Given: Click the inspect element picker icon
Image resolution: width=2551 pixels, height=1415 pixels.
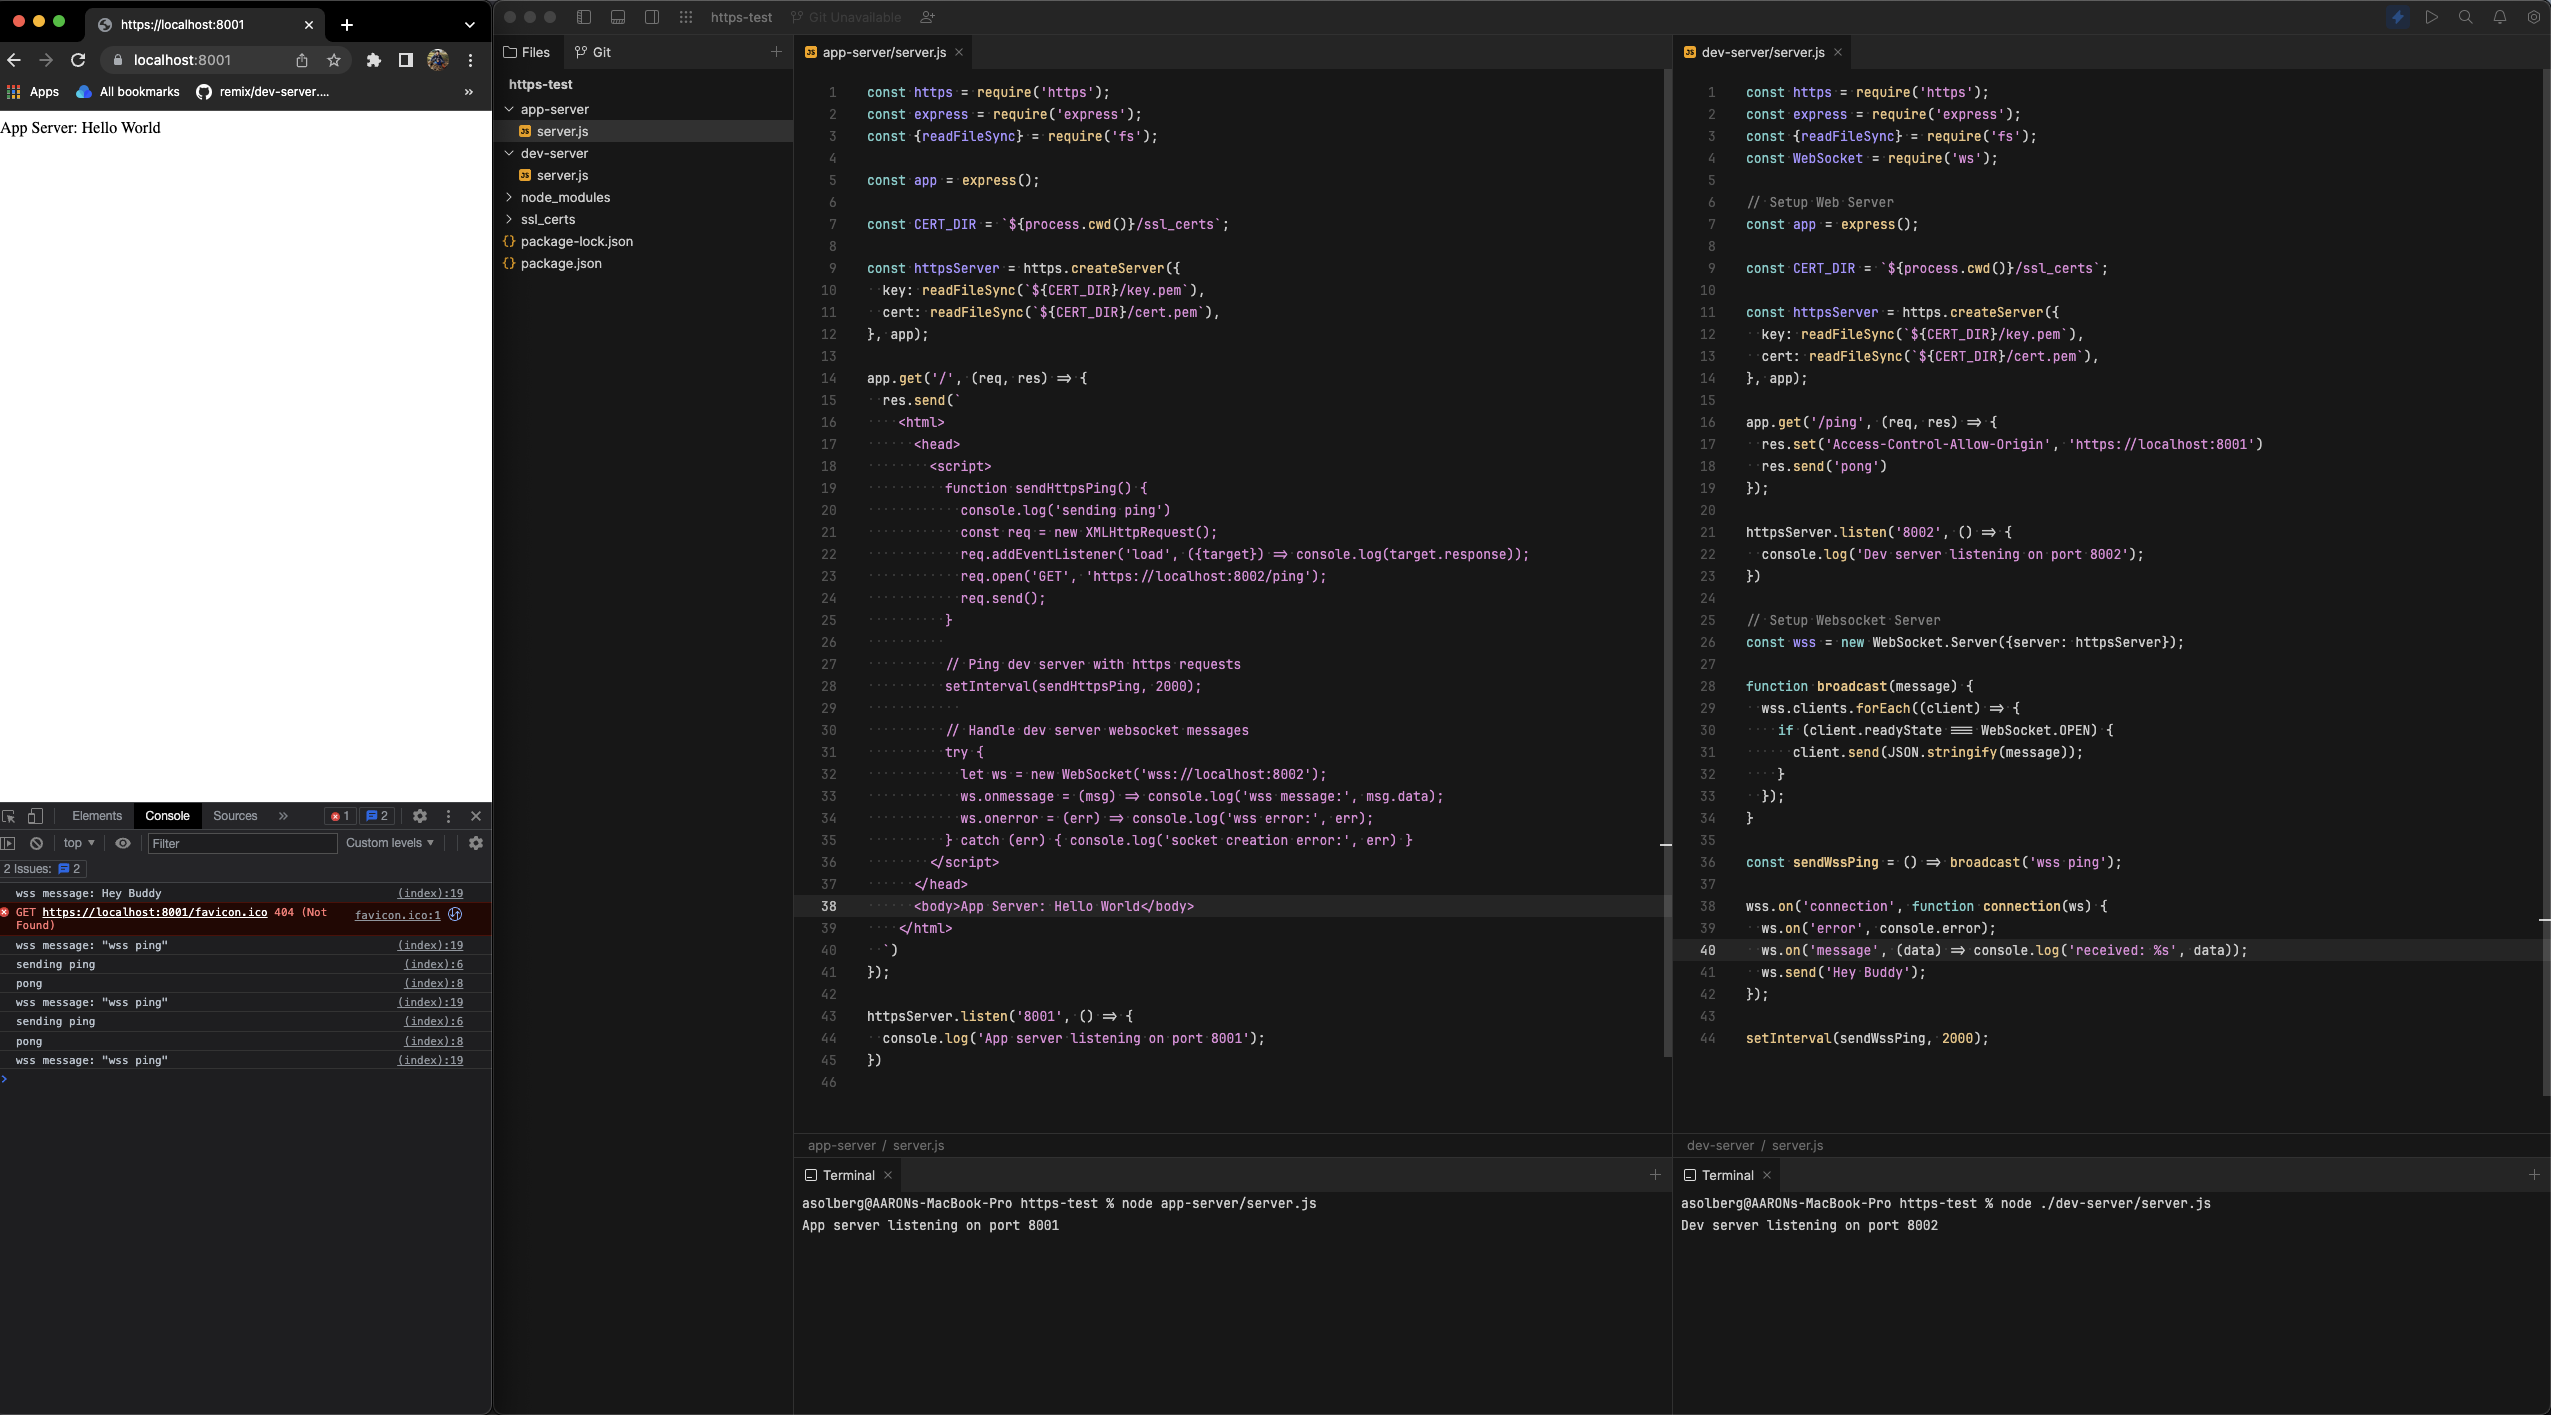Looking at the screenshot, I should pos(9,816).
